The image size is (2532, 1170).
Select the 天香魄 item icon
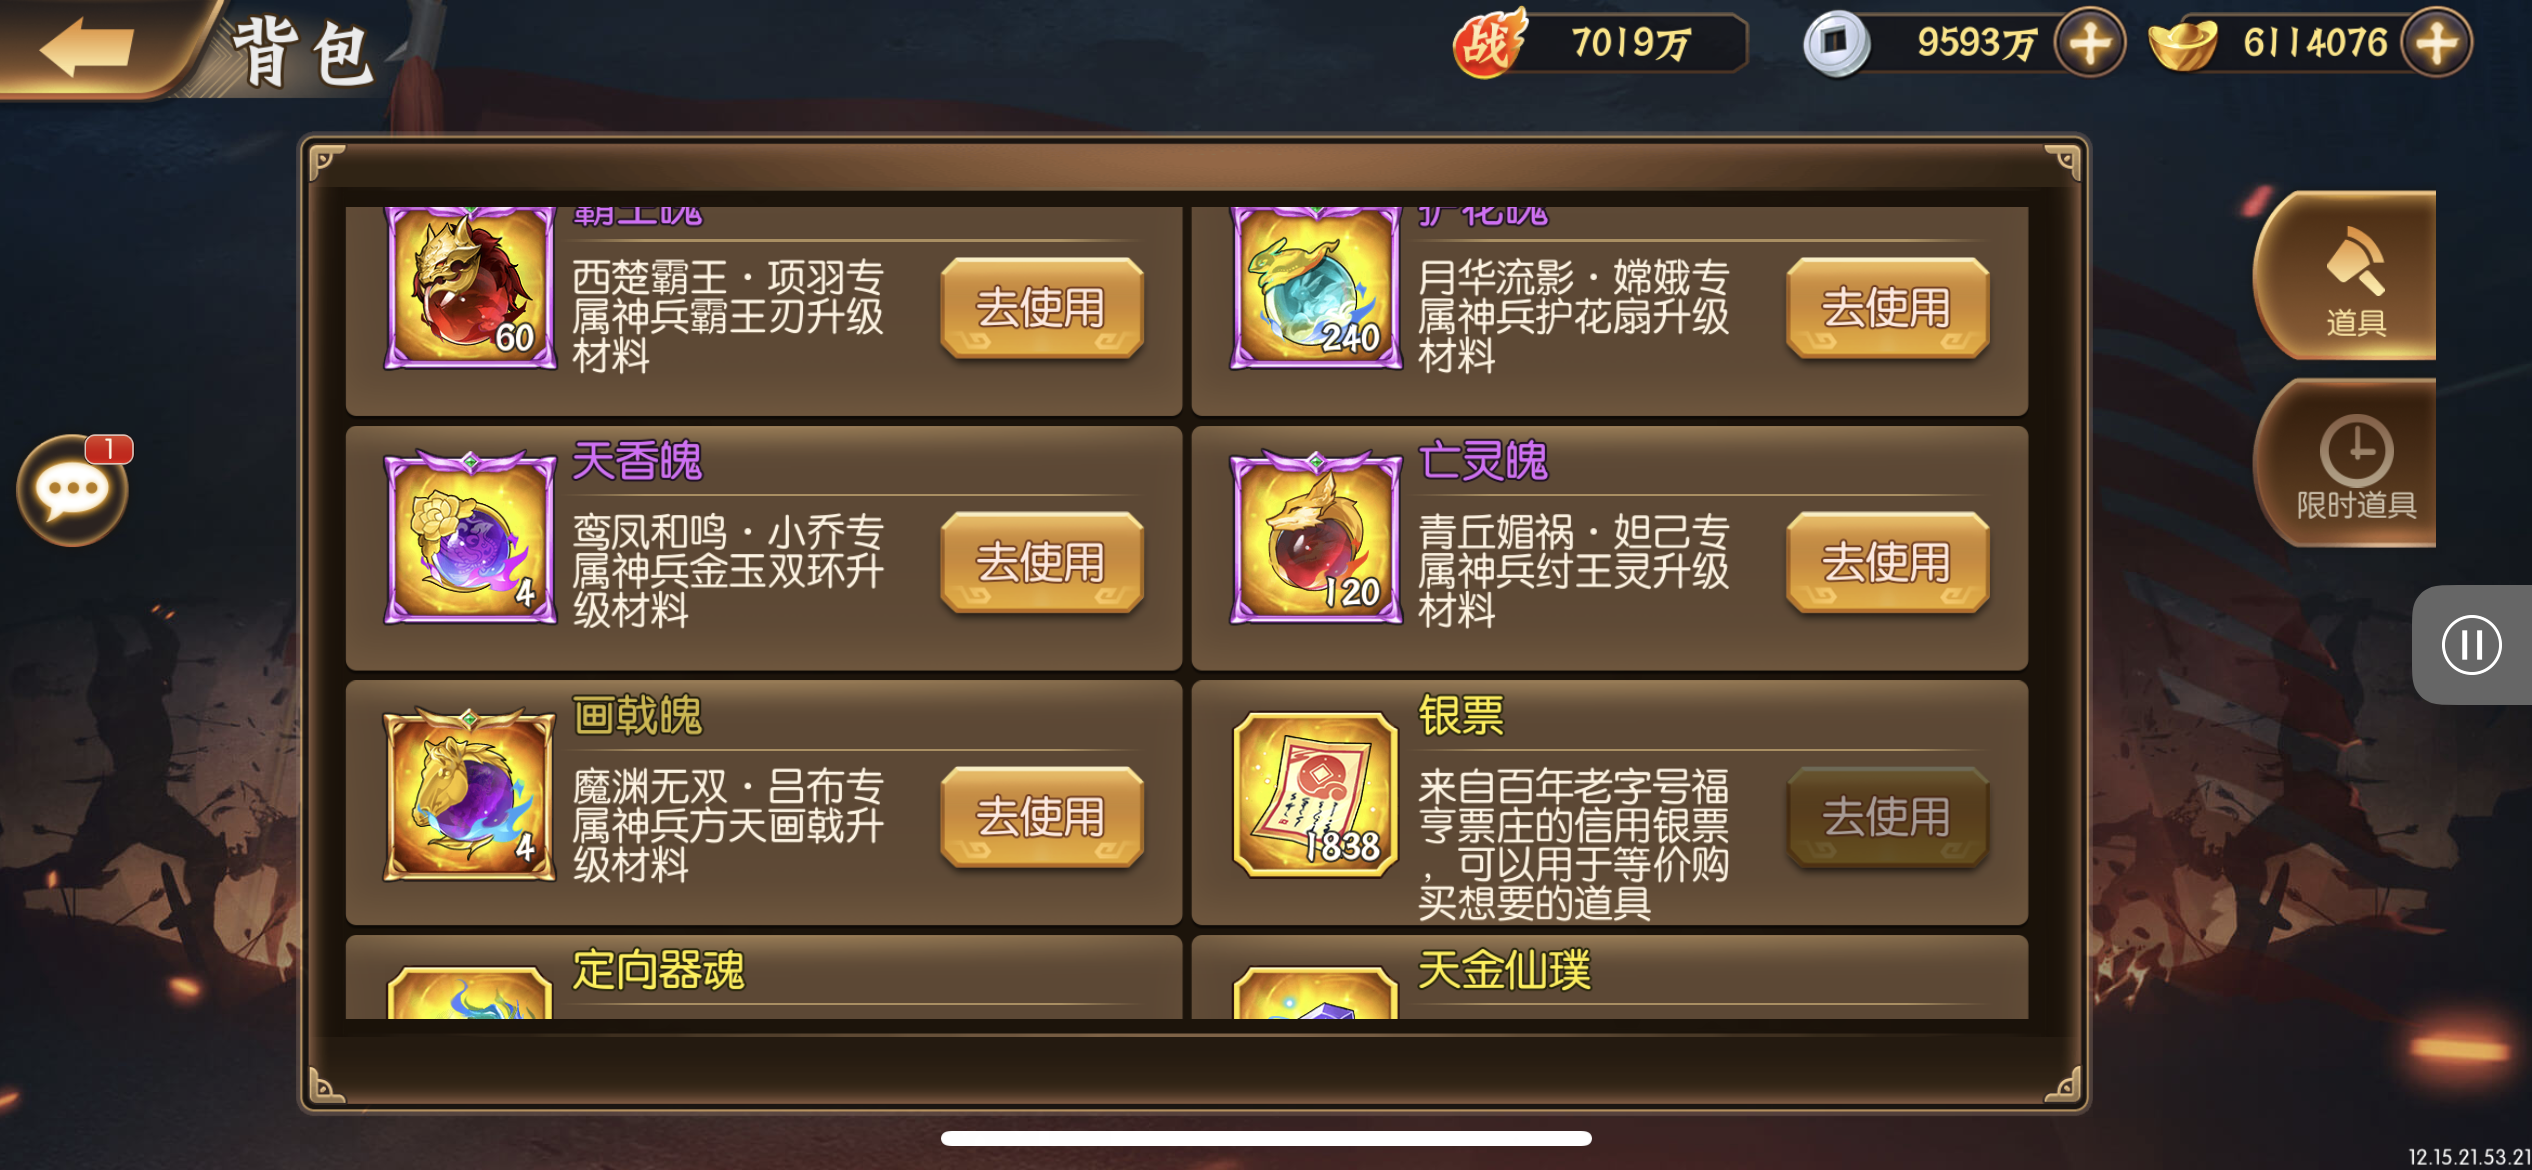[x=470, y=538]
